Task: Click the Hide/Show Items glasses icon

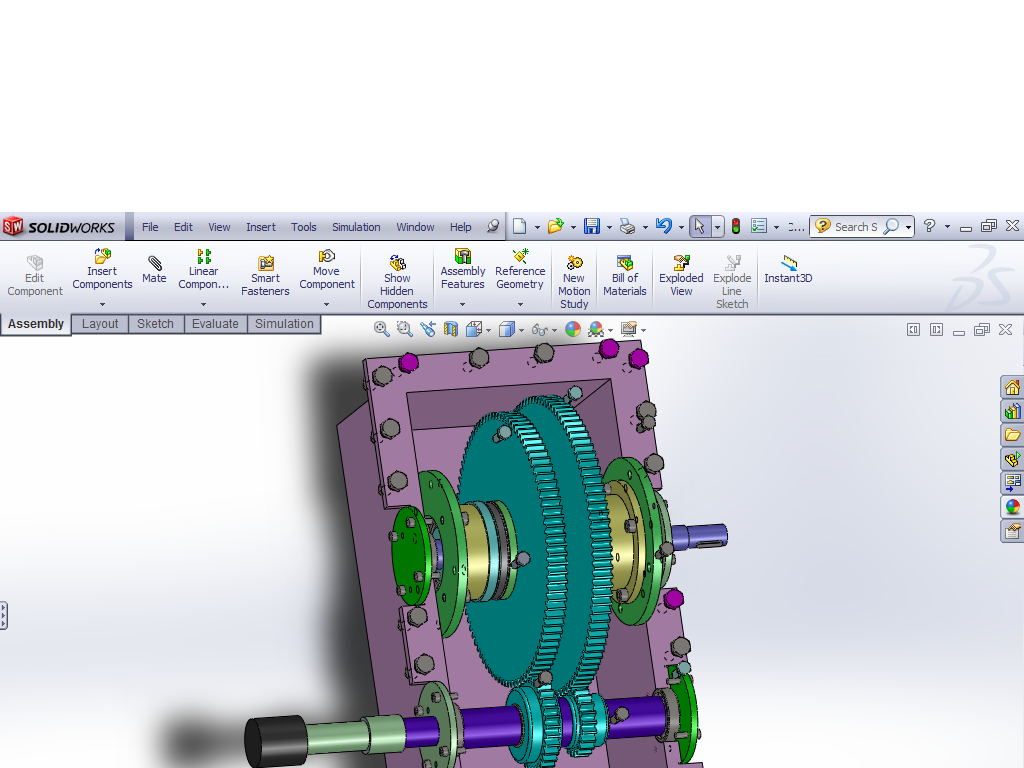Action: click(x=539, y=330)
